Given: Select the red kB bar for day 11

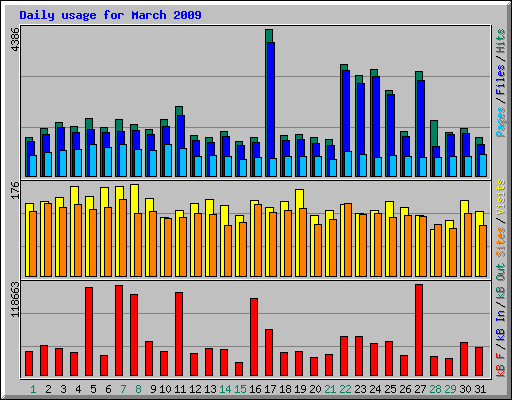Looking at the screenshot, I should pos(179,334).
